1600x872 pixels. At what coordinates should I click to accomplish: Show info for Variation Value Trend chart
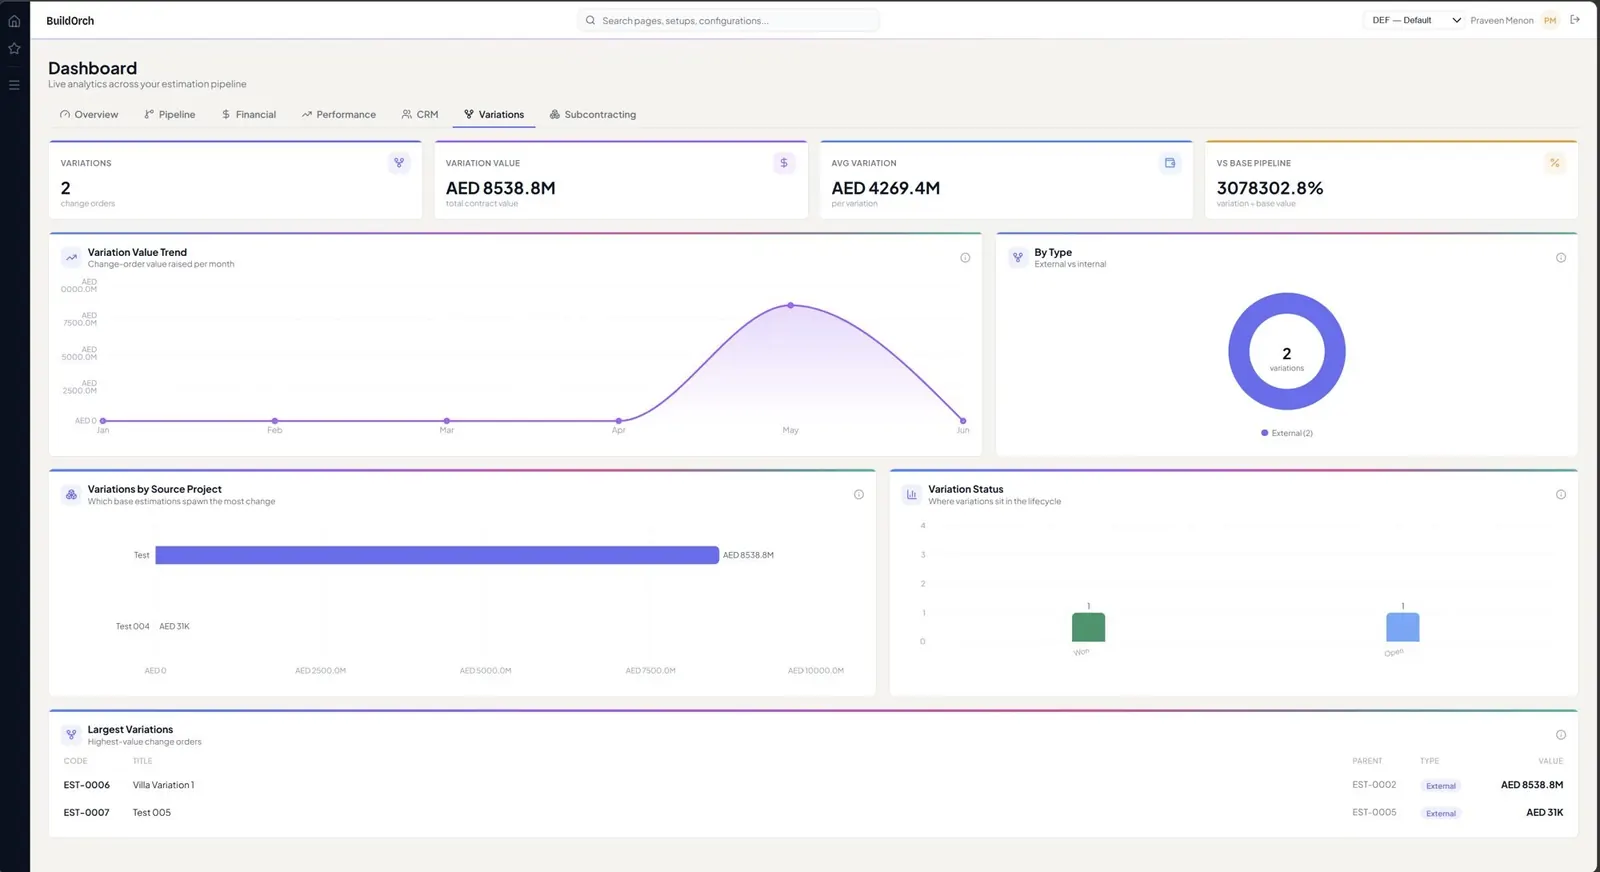[x=965, y=258]
